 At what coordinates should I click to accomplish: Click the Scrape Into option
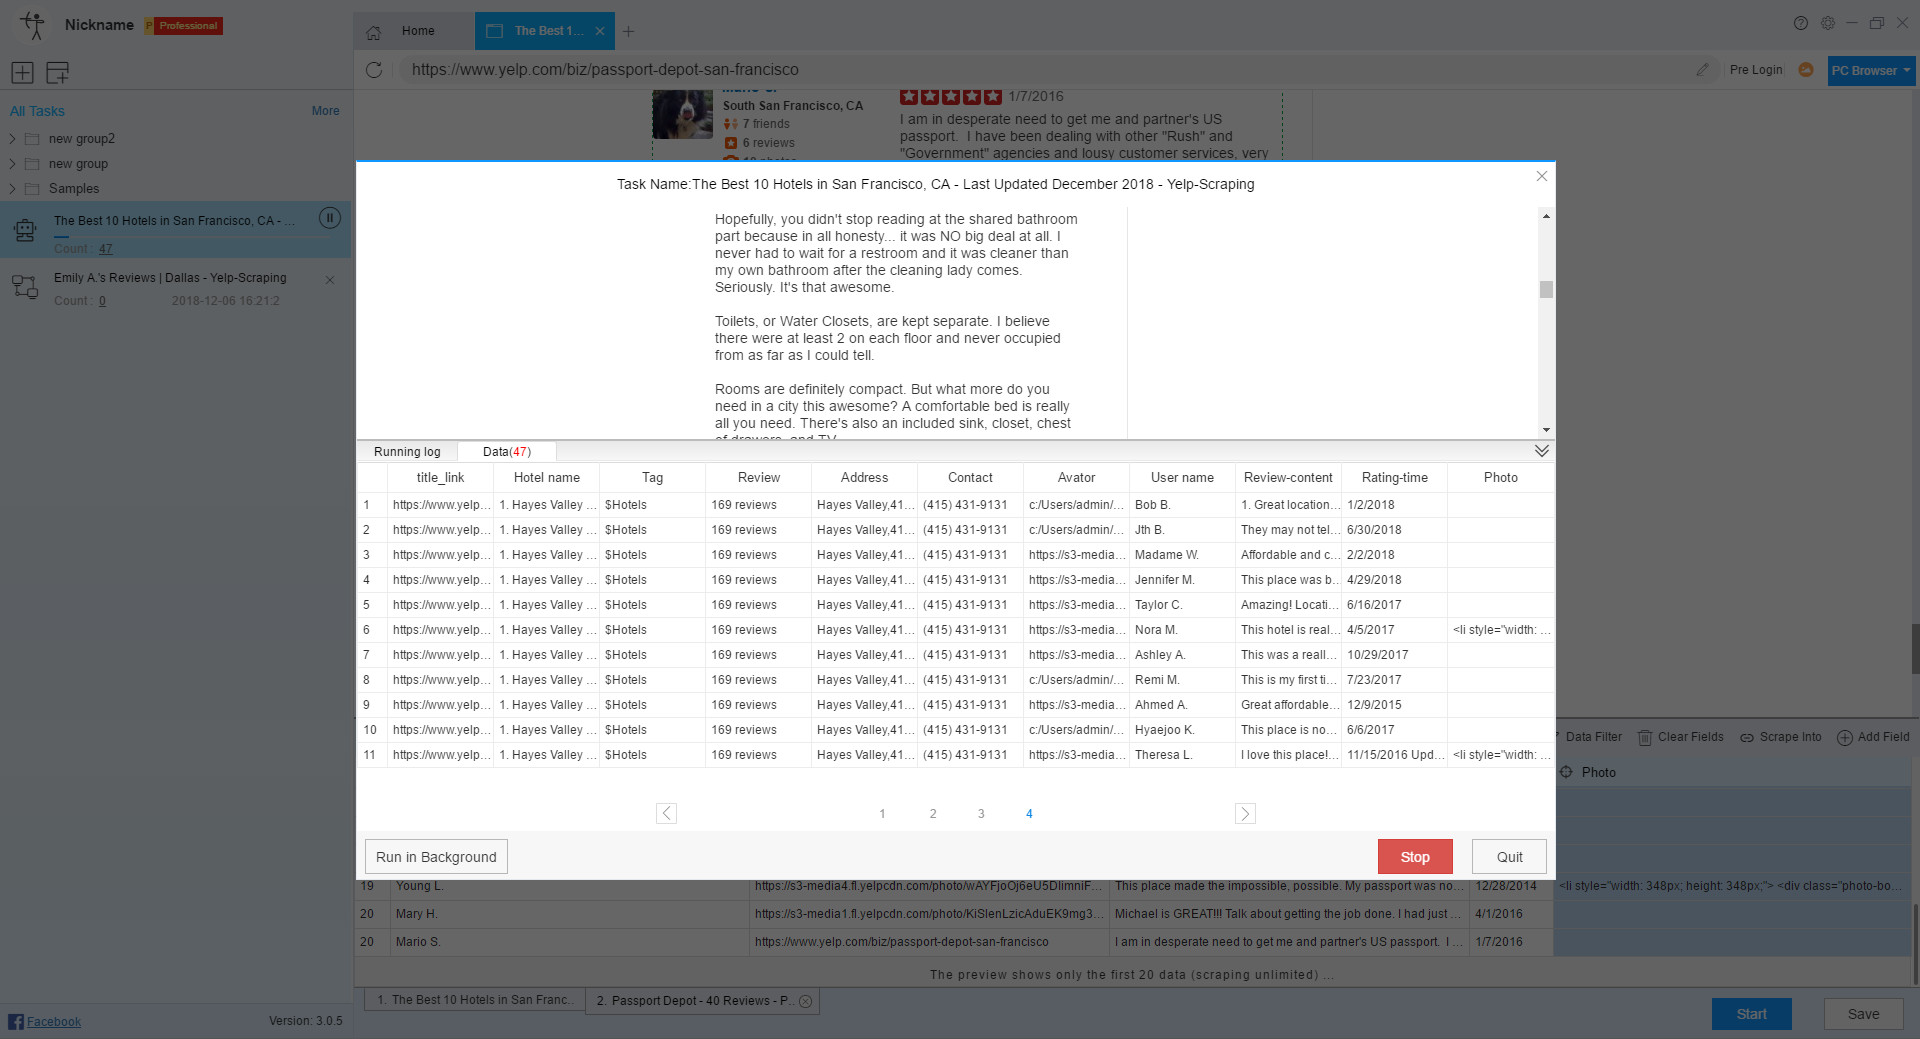pos(1780,737)
